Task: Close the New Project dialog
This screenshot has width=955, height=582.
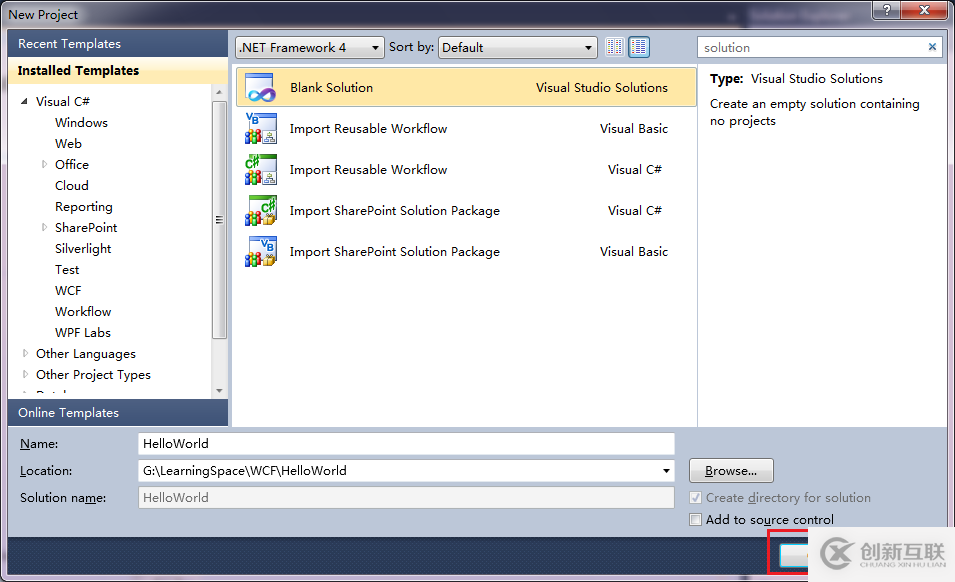Action: (x=924, y=10)
